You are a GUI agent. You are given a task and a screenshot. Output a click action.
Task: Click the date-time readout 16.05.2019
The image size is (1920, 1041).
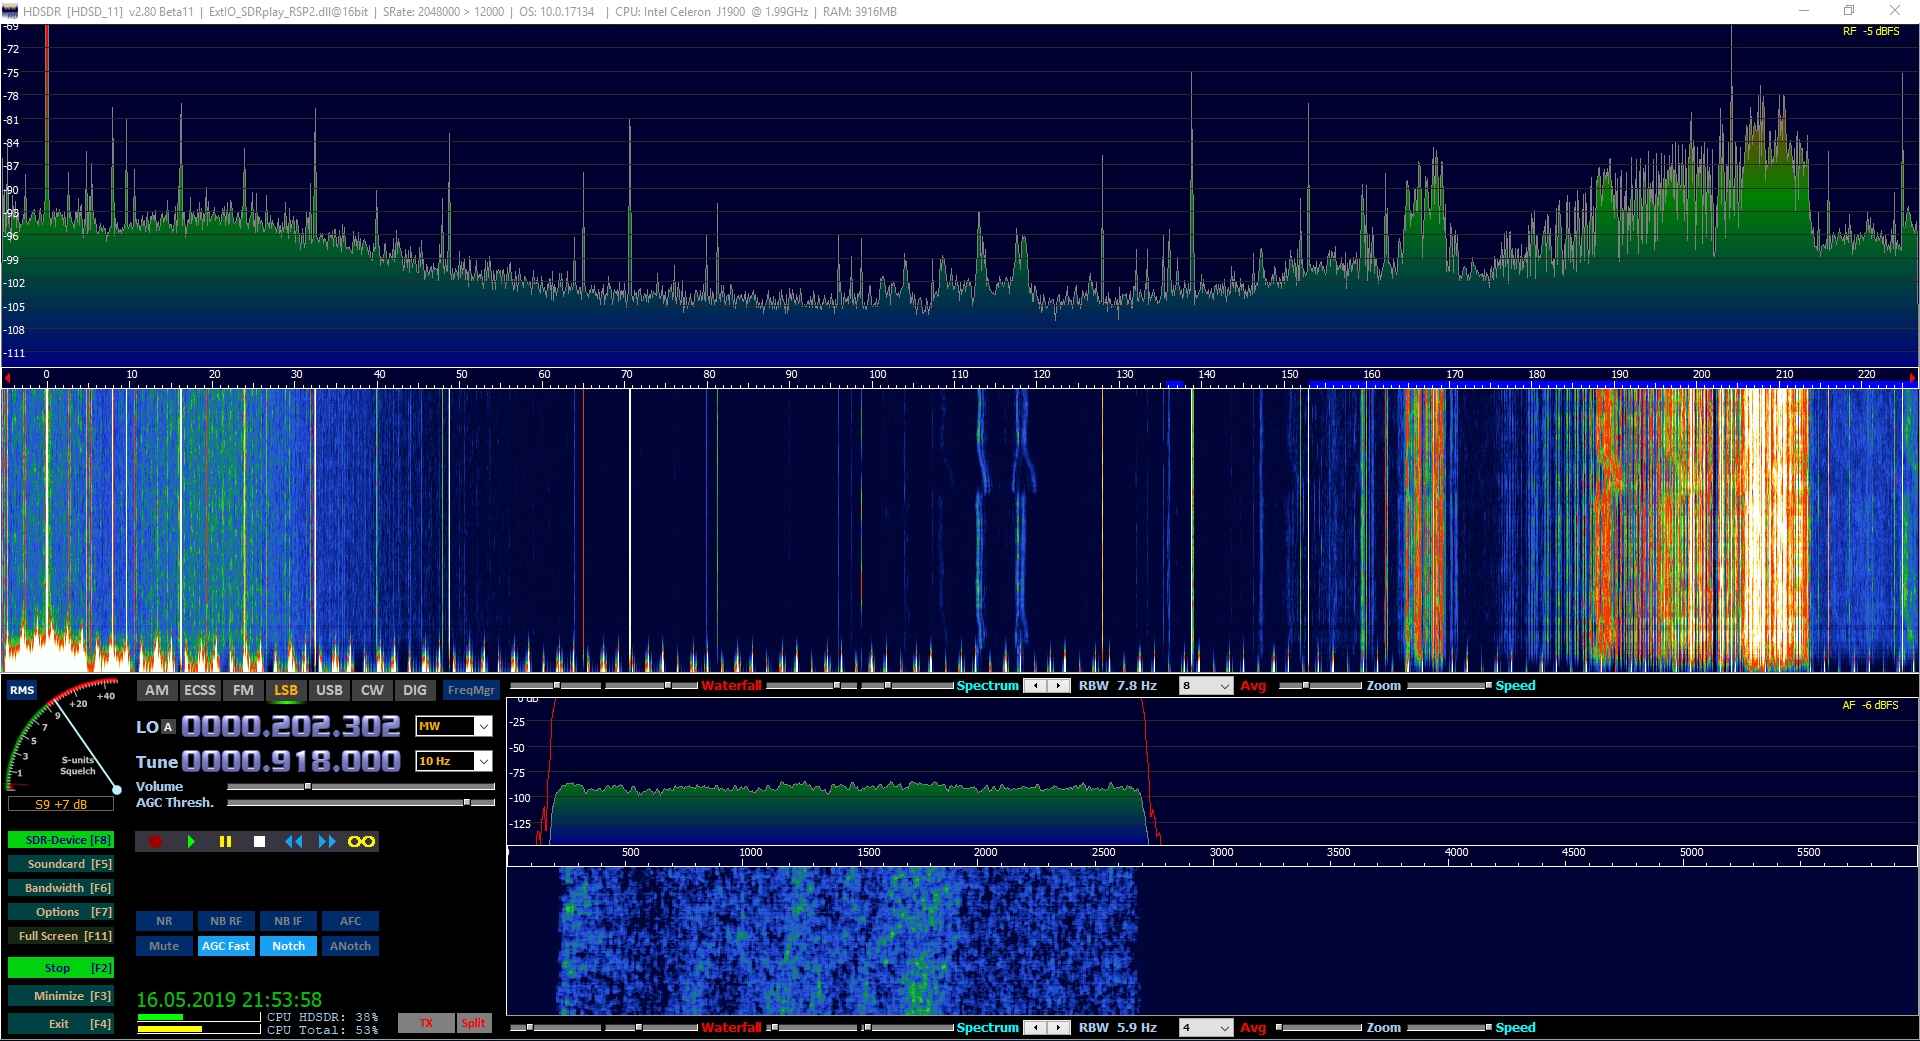229,1000
